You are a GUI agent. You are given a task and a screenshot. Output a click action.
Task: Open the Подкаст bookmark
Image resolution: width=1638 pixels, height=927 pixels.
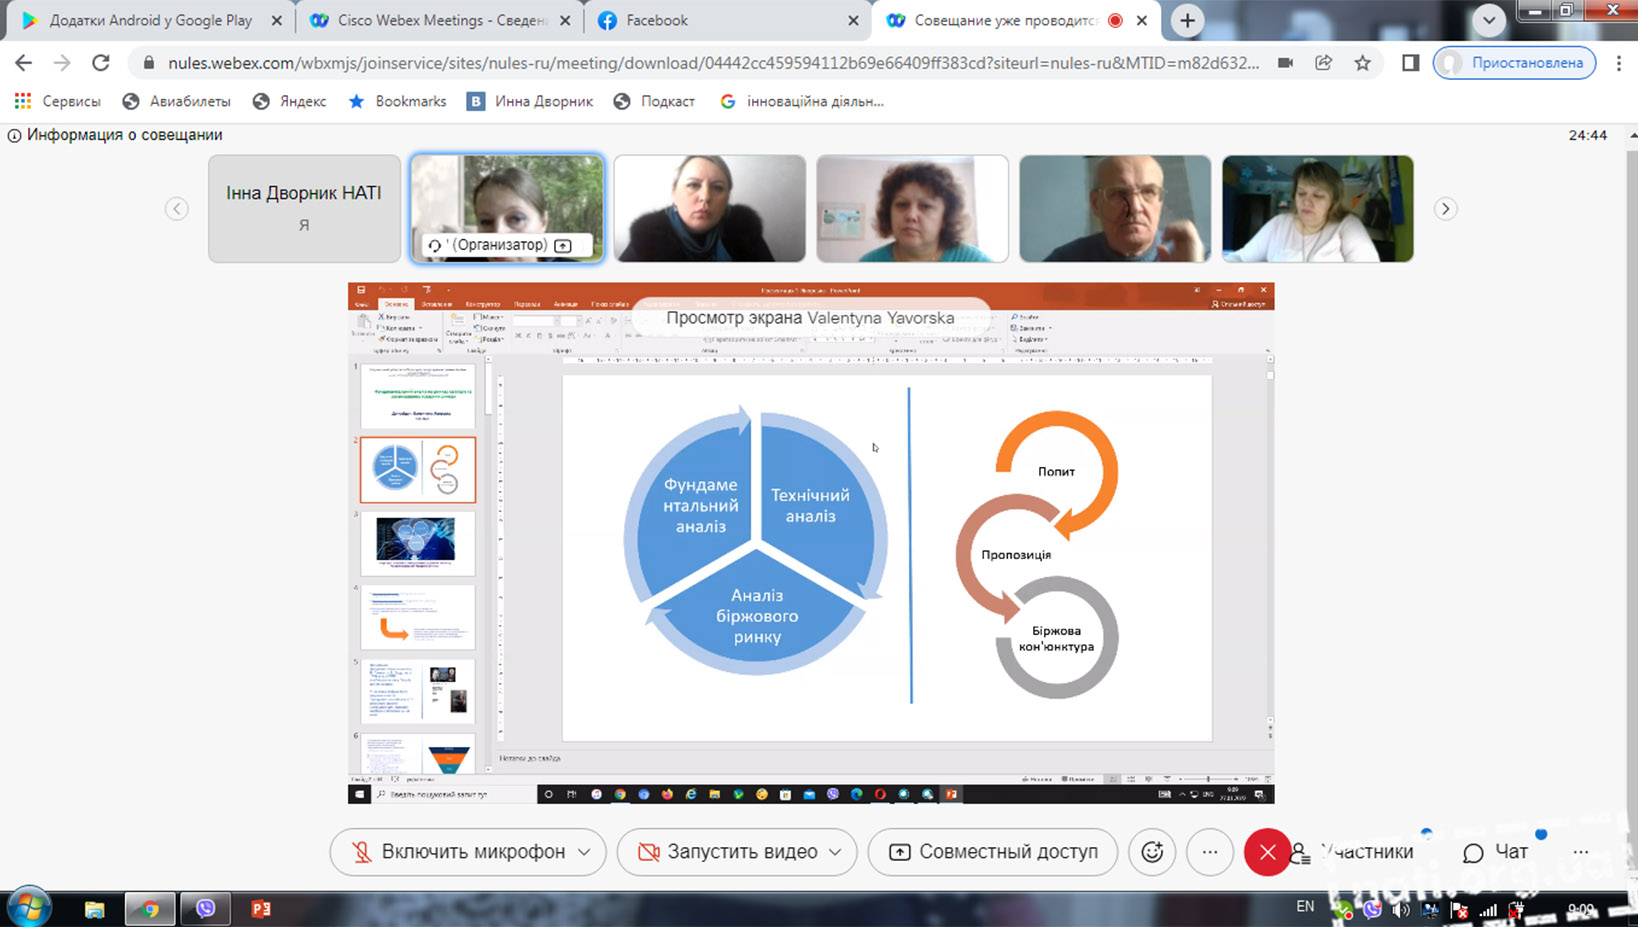[x=654, y=101]
